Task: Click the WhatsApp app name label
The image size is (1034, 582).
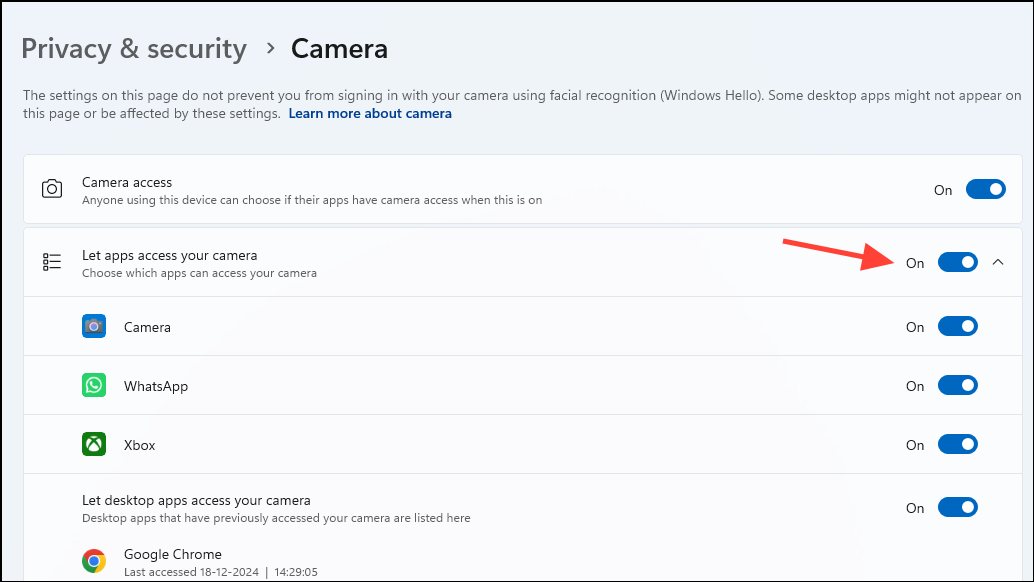Action: [x=156, y=386]
